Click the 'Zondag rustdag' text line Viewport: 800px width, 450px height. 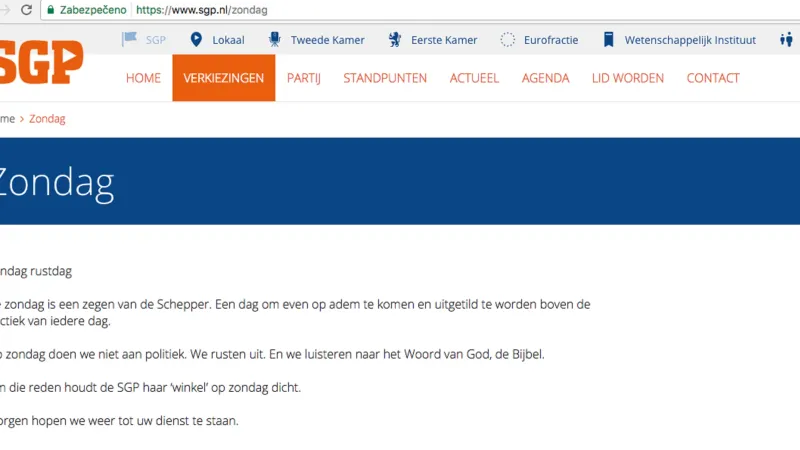click(x=36, y=271)
